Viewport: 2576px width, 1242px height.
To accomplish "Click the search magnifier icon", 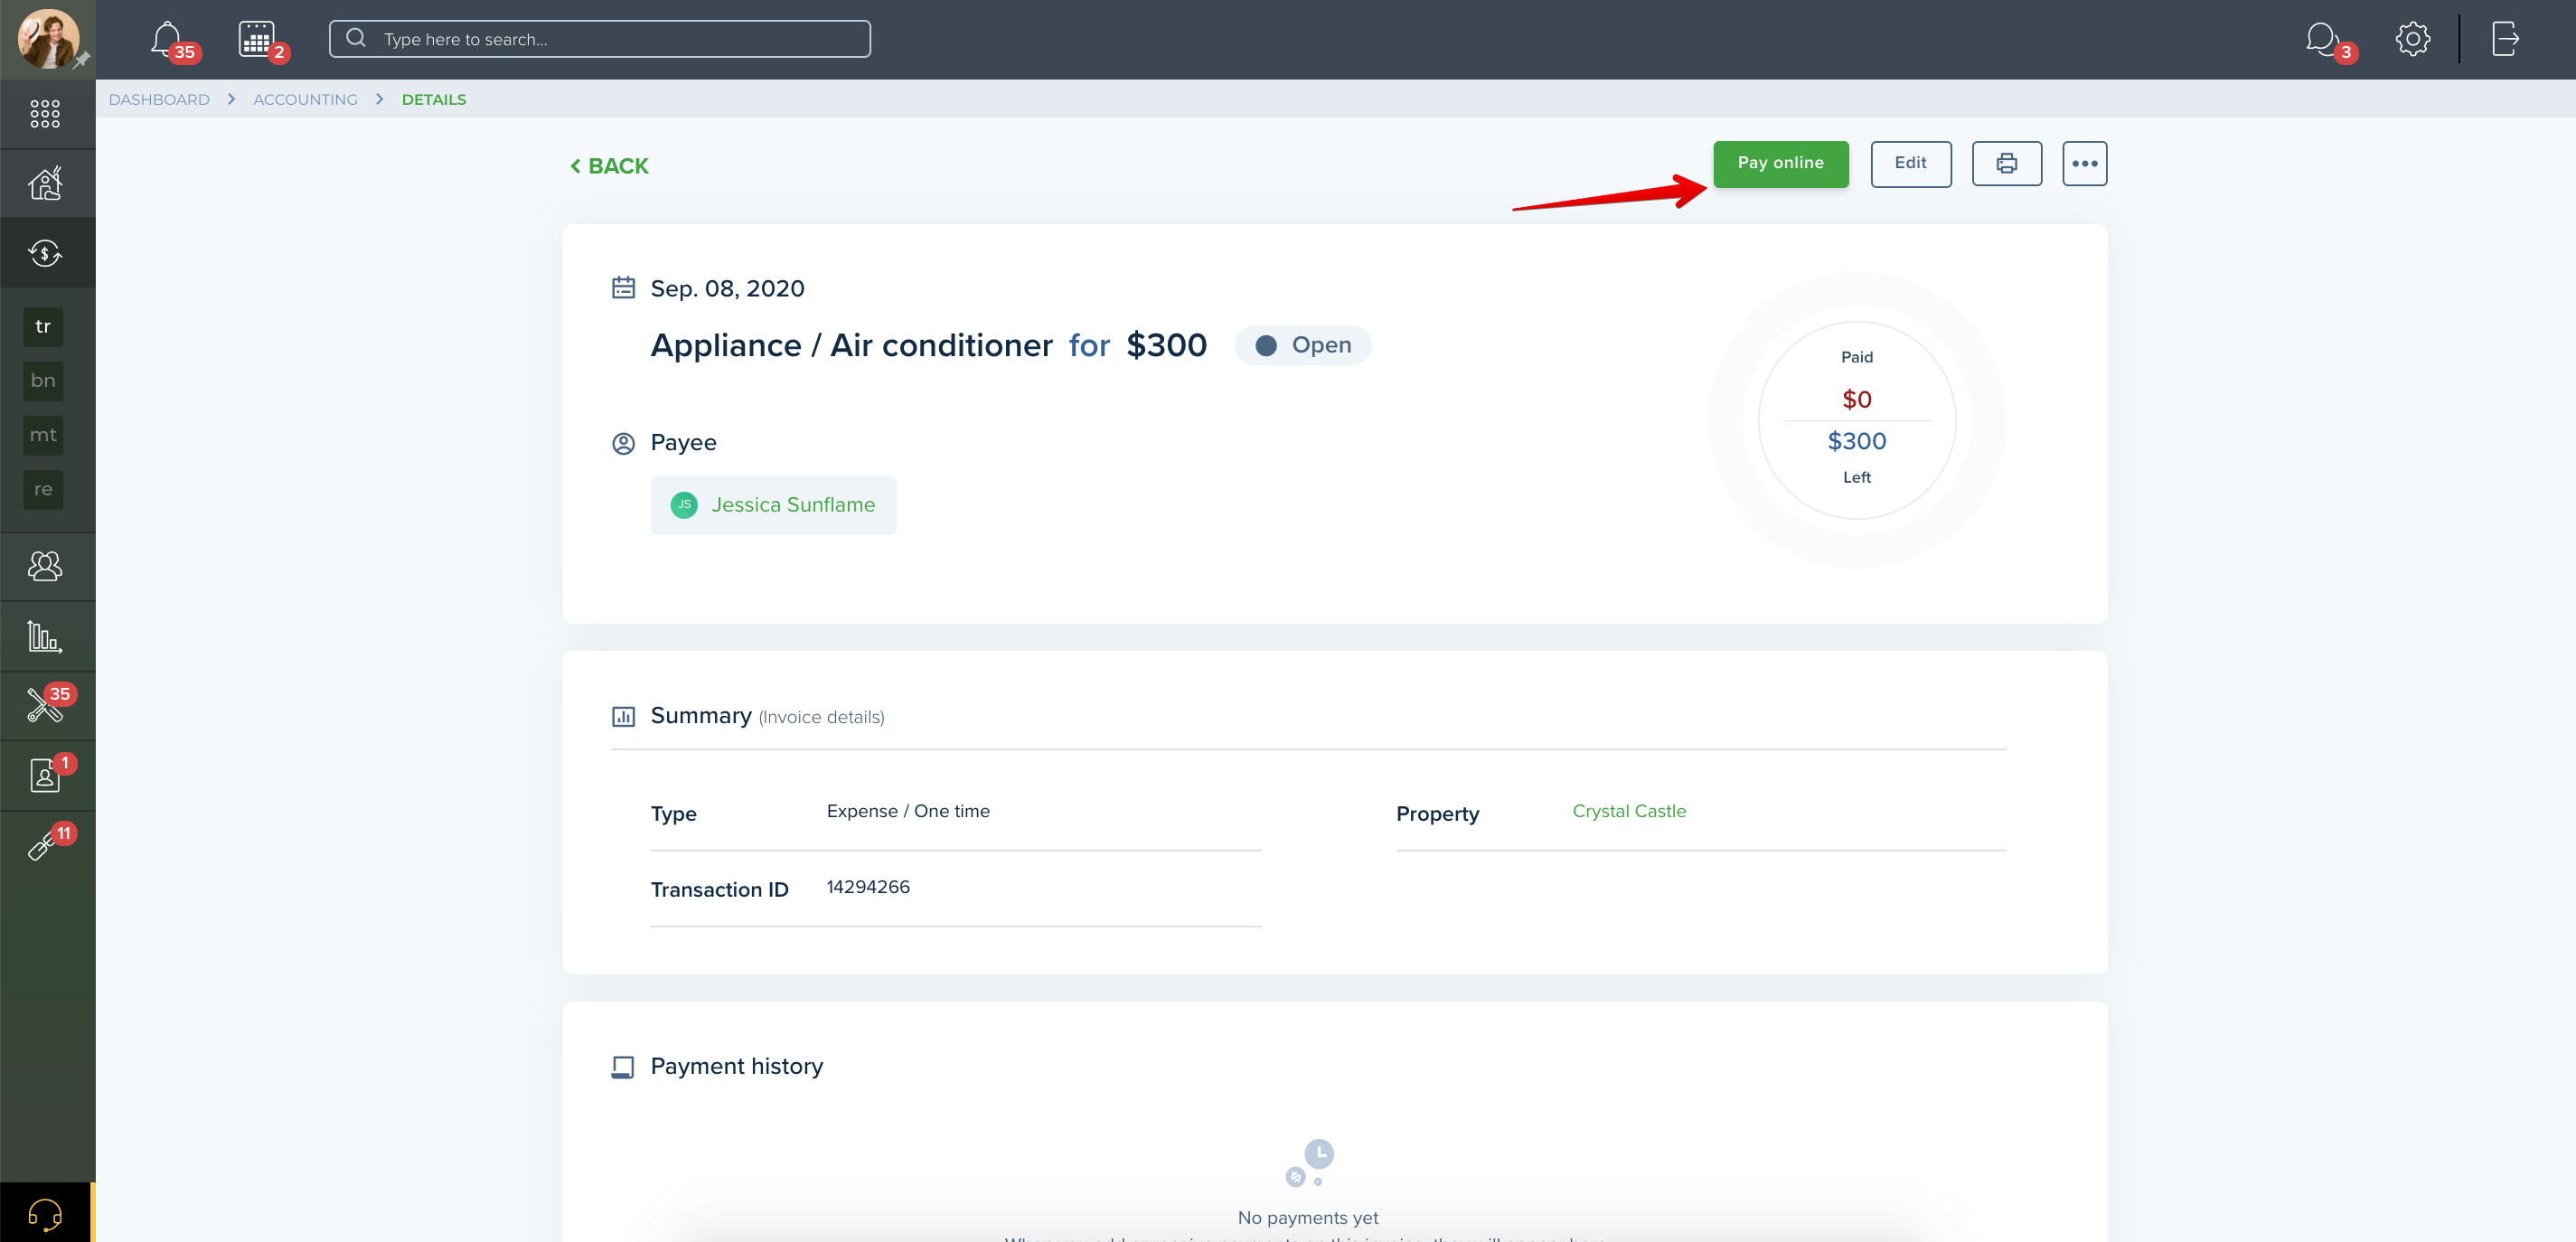I will tap(355, 38).
